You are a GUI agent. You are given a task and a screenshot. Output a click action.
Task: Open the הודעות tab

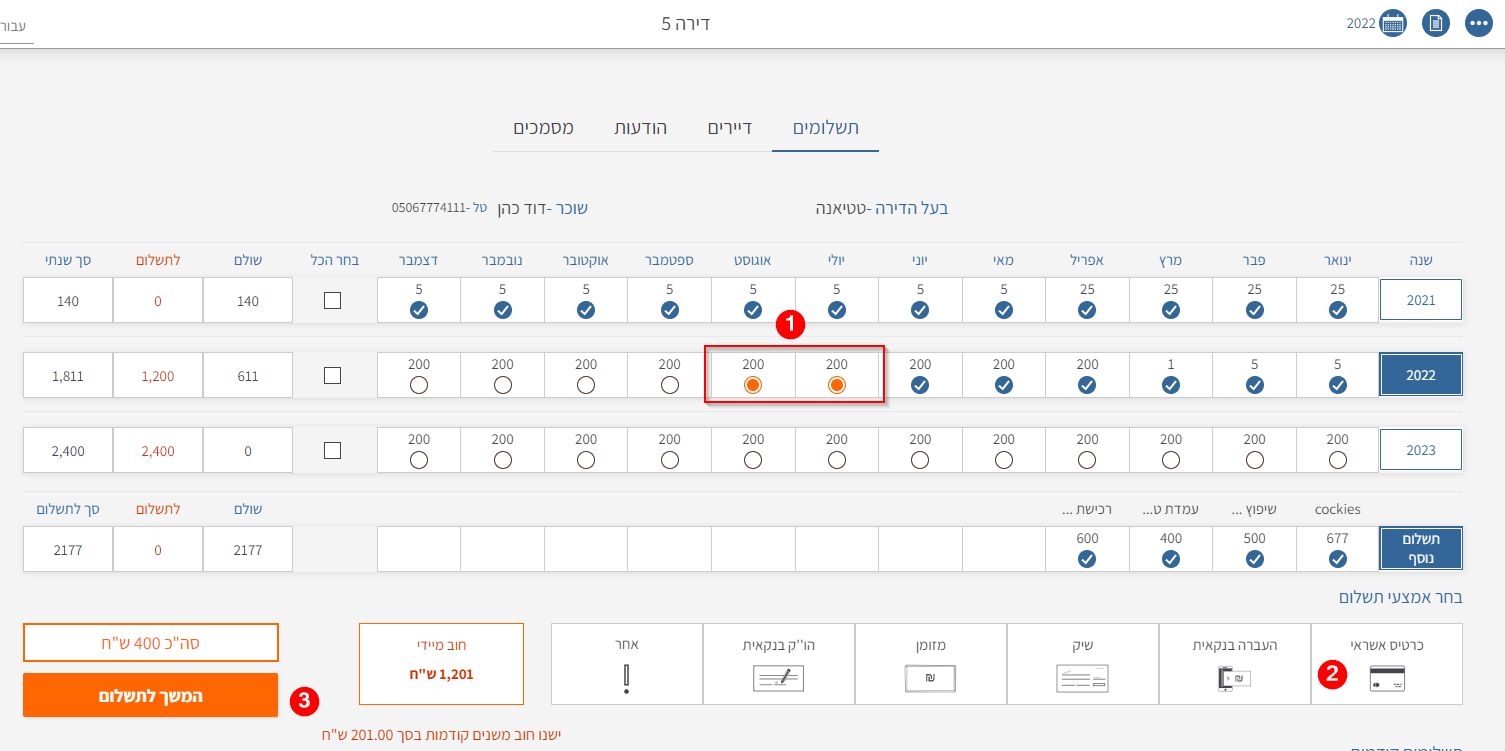[640, 128]
